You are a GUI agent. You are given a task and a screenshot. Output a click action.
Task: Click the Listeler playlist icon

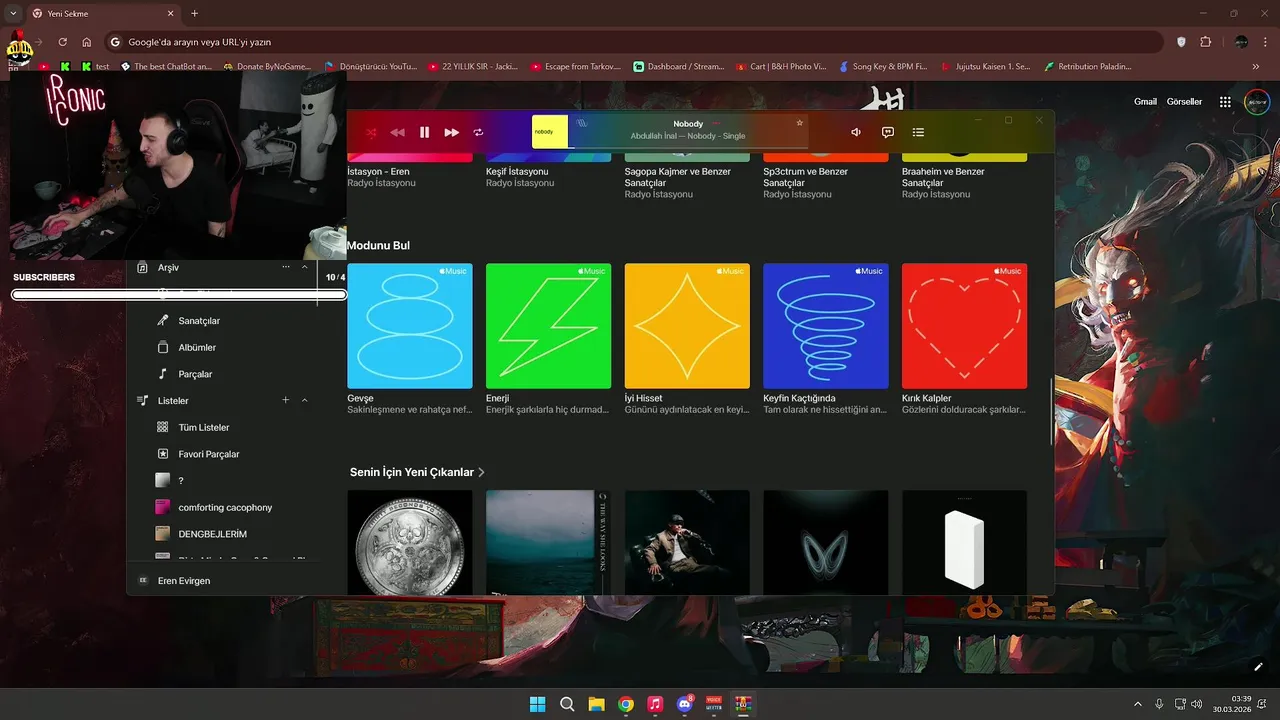tap(142, 400)
